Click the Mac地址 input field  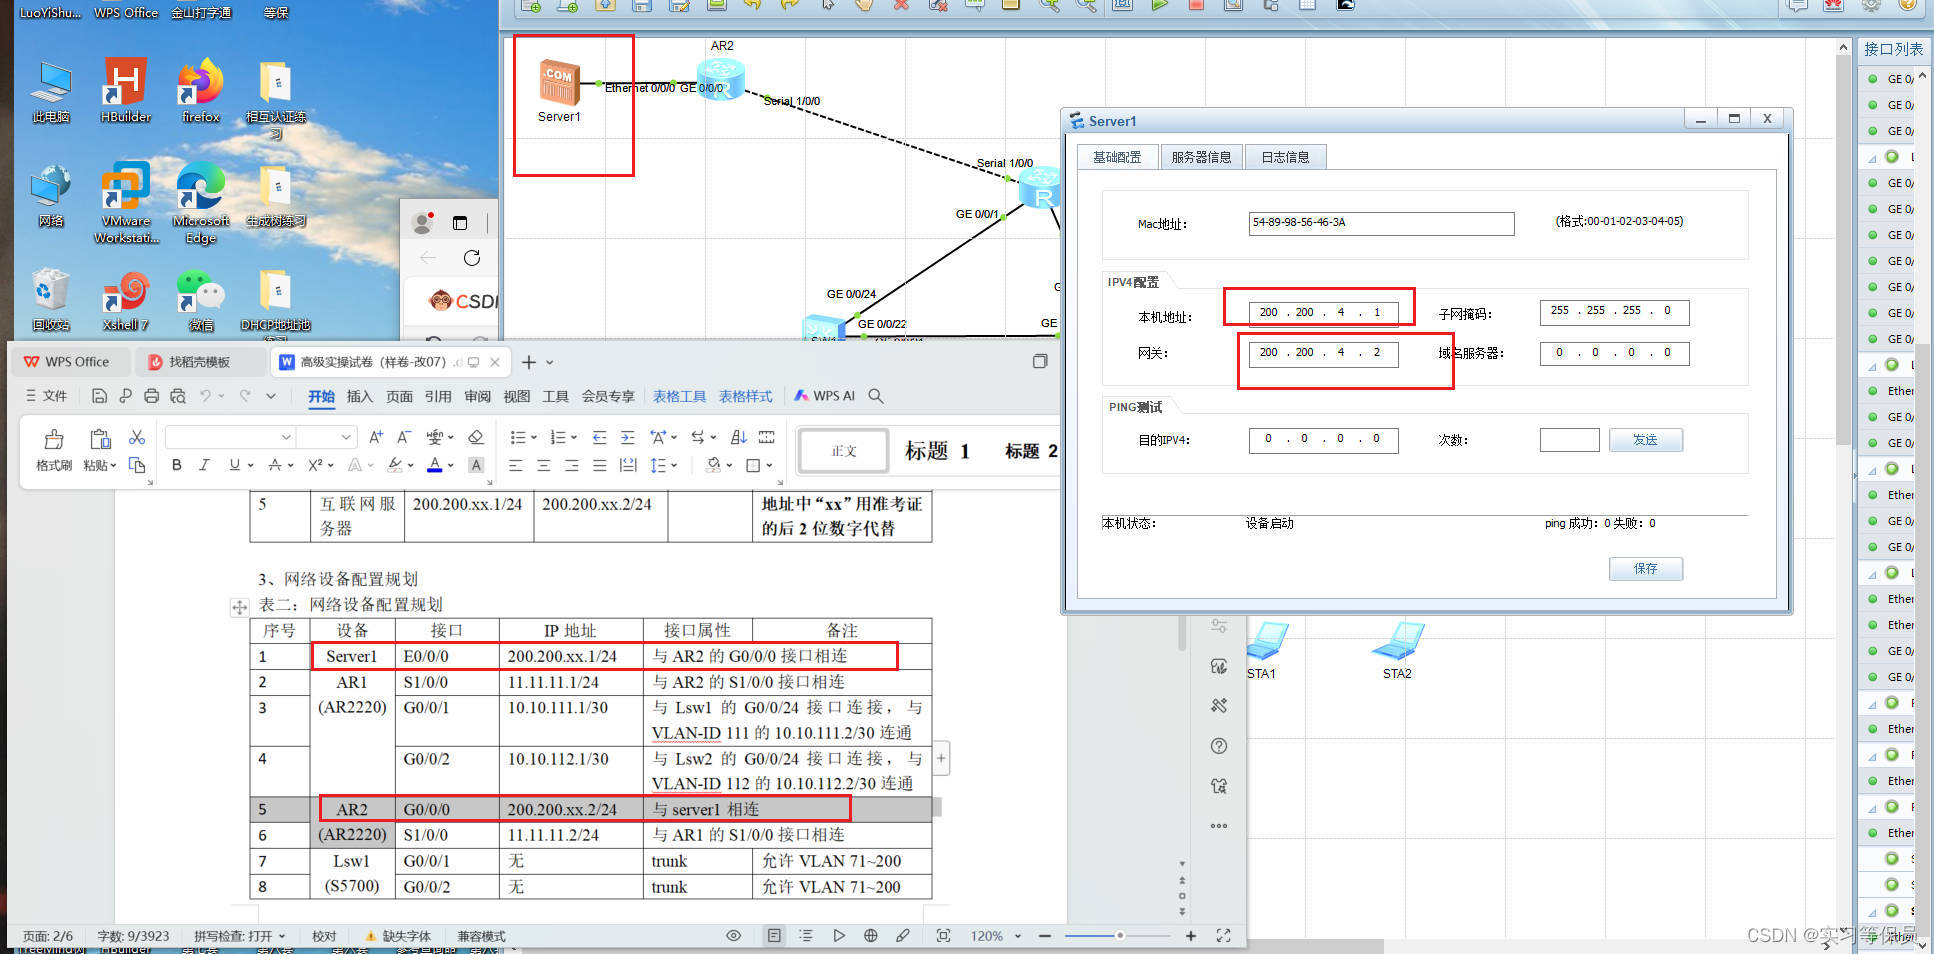pos(1381,223)
